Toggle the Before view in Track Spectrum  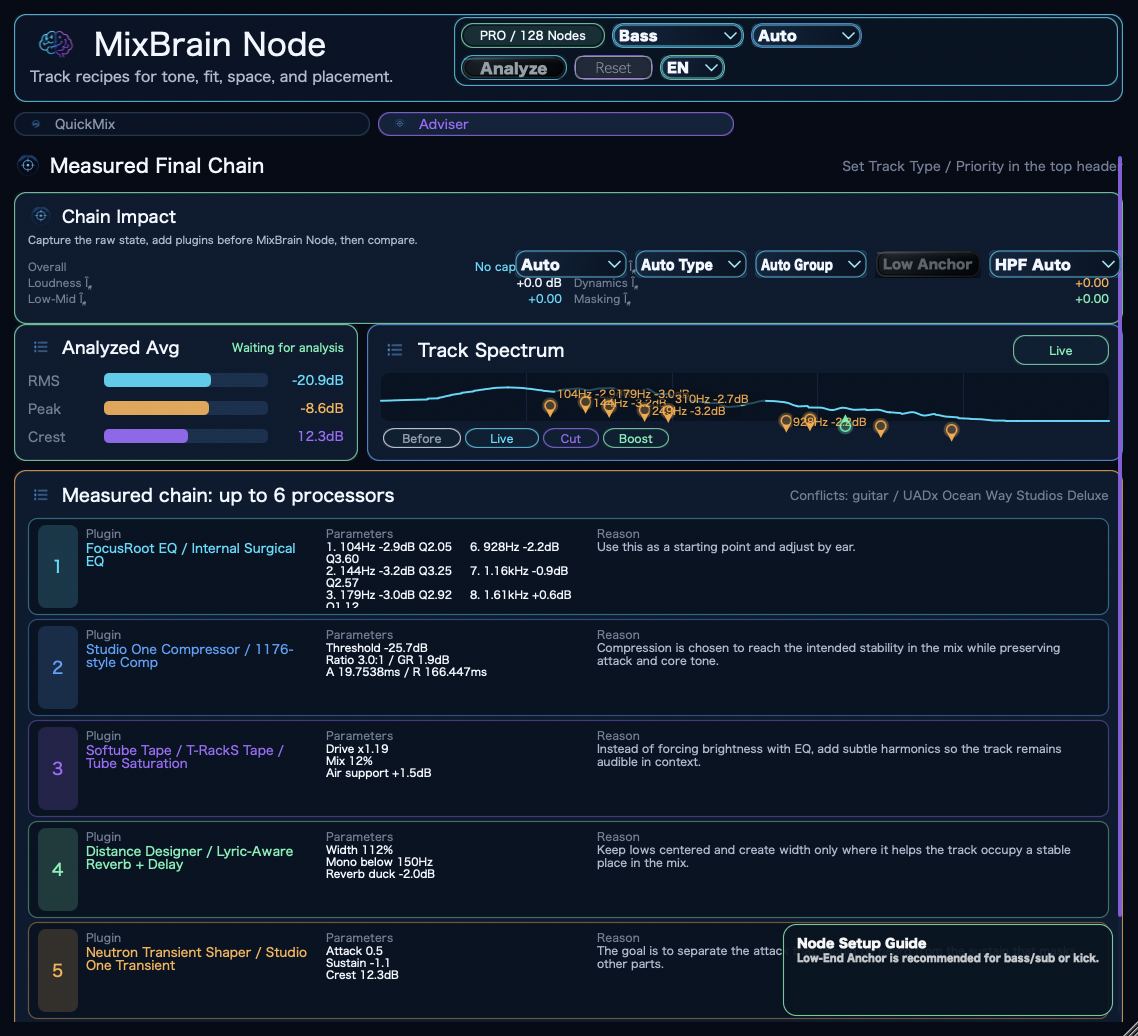[422, 439]
